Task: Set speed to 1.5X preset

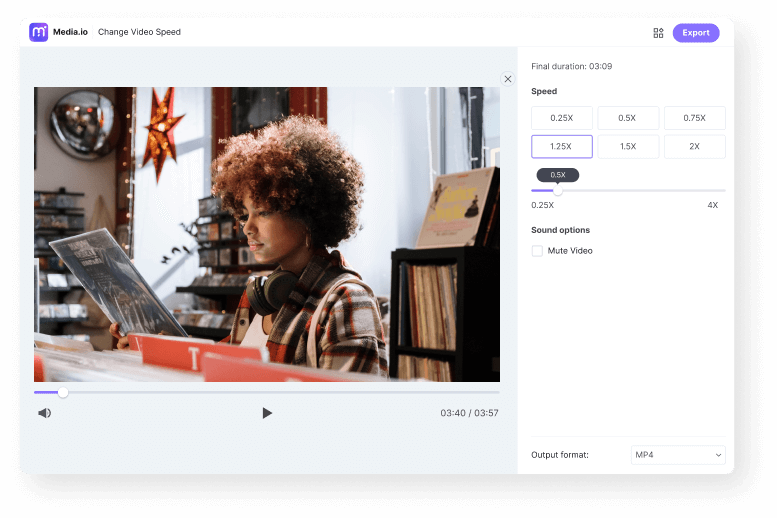Action: (627, 147)
